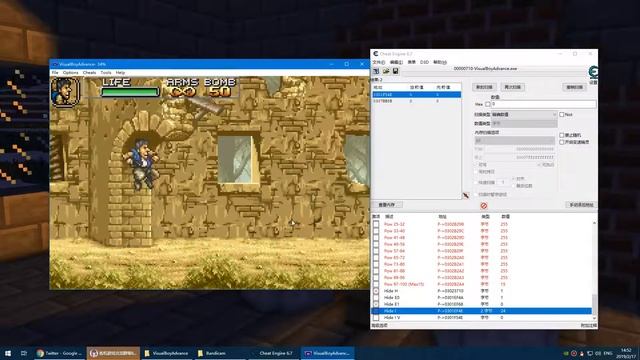Open Tools menu in VisualBoyAdvance

pos(106,73)
